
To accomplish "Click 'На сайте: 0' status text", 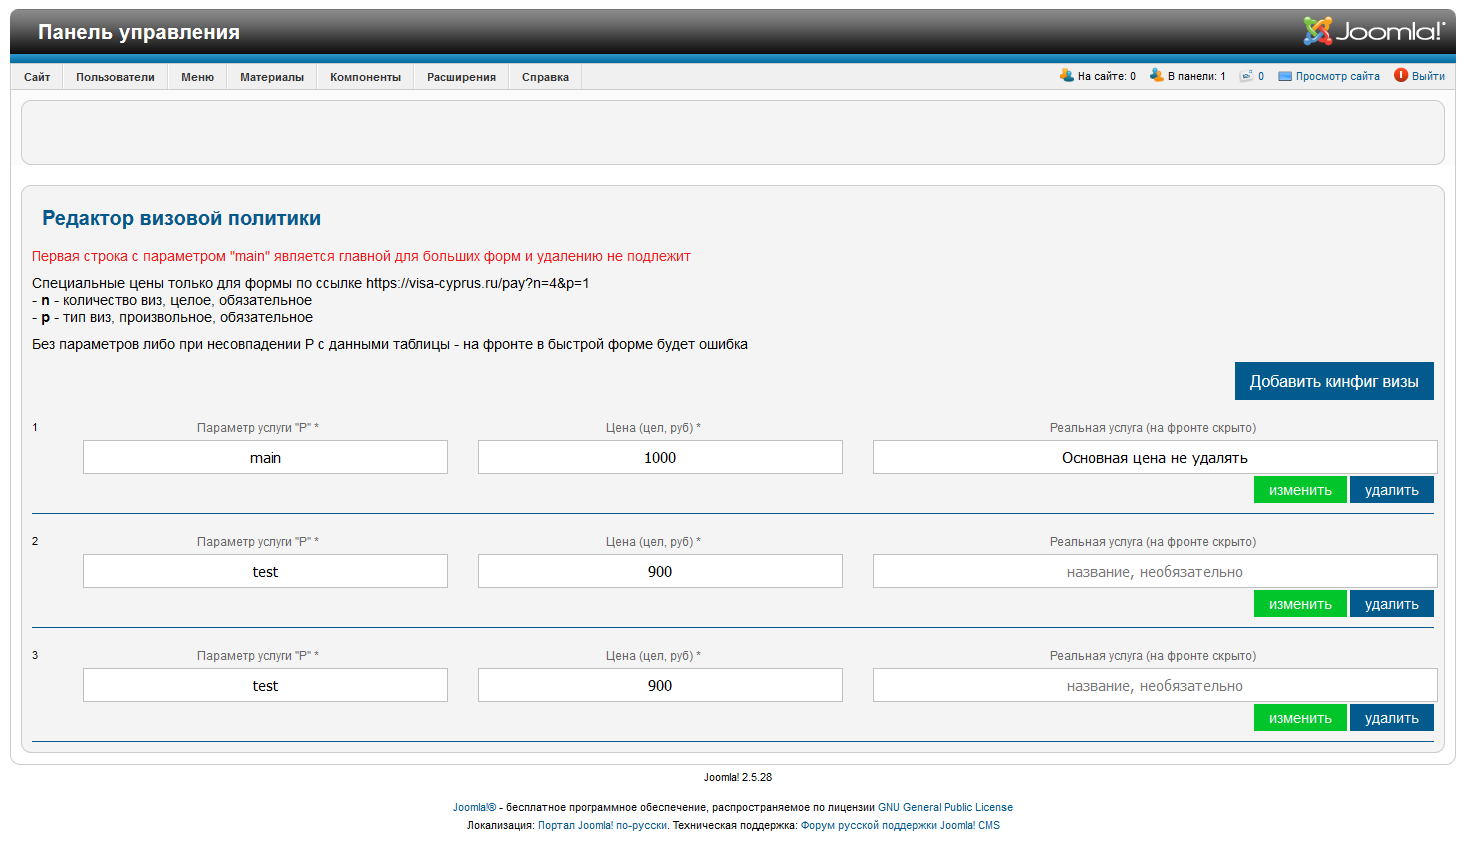I will (1106, 76).
